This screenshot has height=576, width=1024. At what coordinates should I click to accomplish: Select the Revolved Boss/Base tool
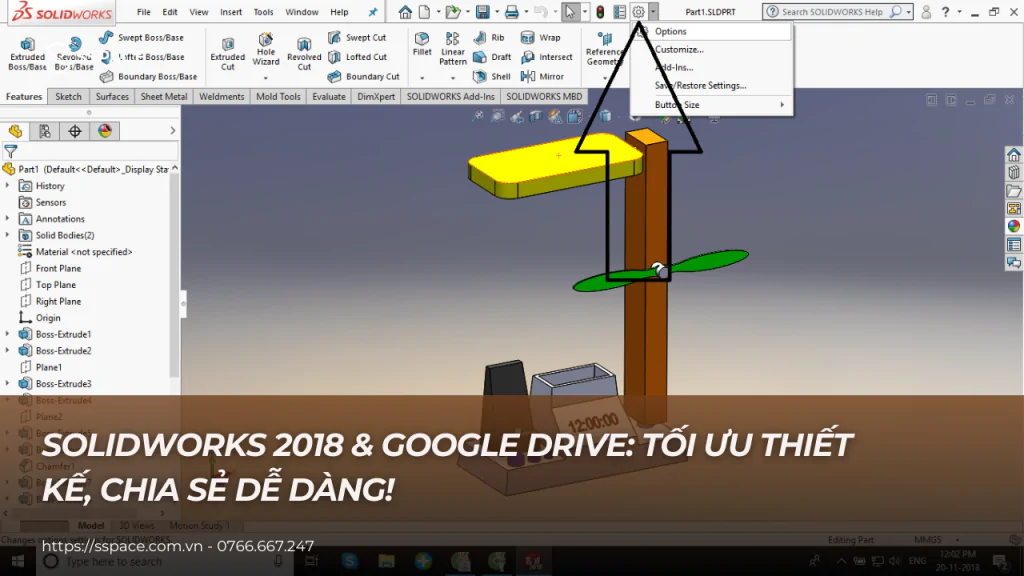[x=74, y=52]
